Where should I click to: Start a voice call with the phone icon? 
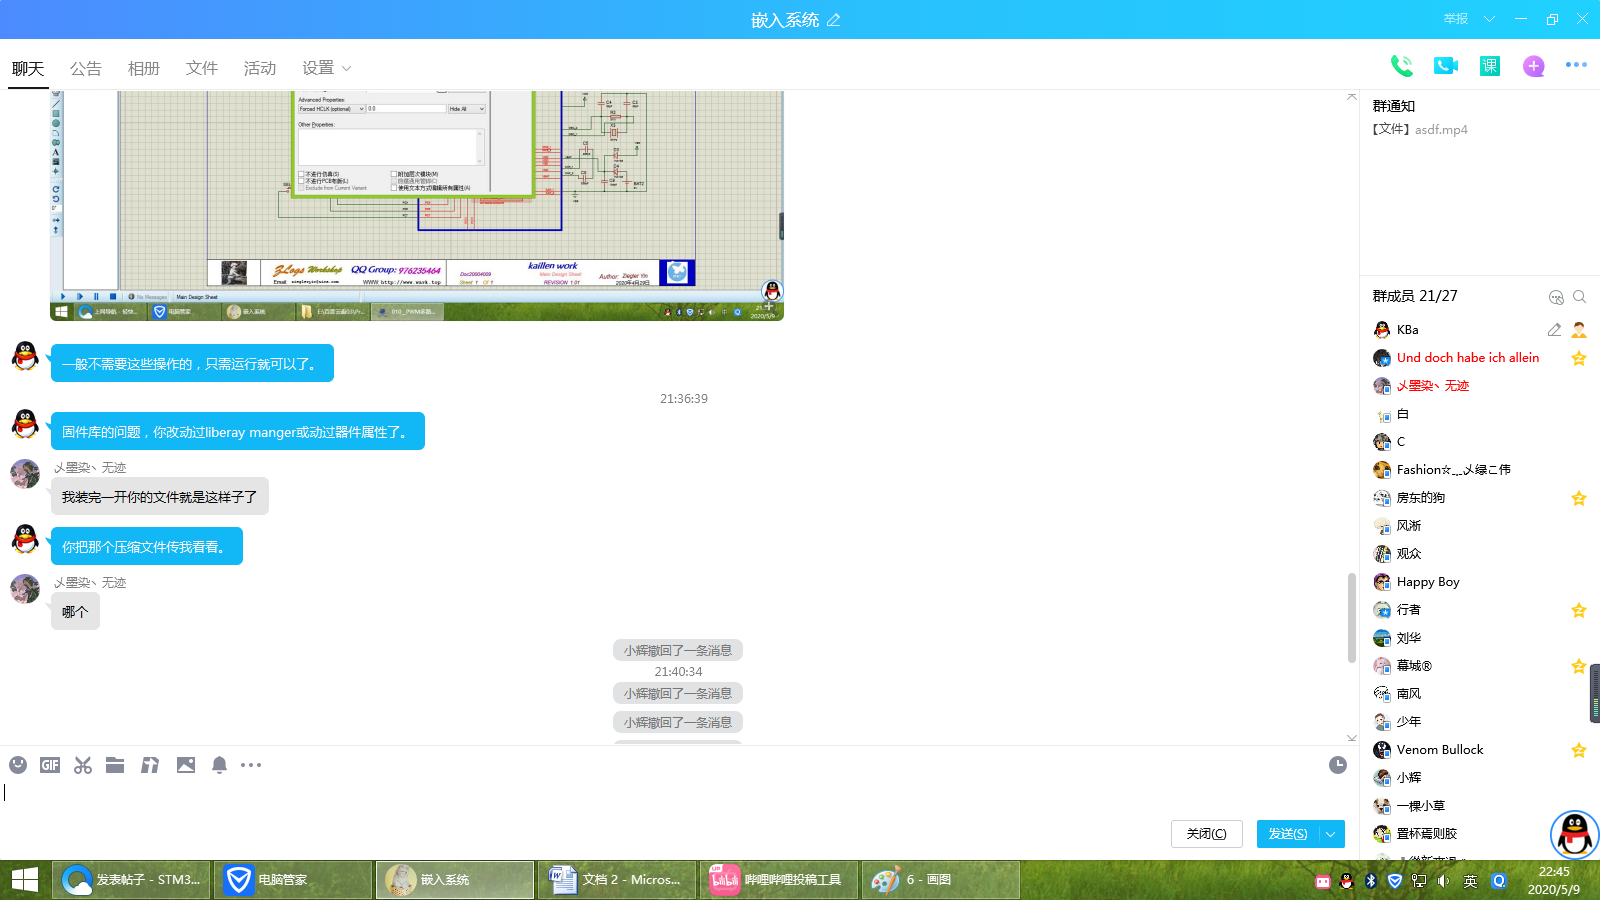(1402, 66)
